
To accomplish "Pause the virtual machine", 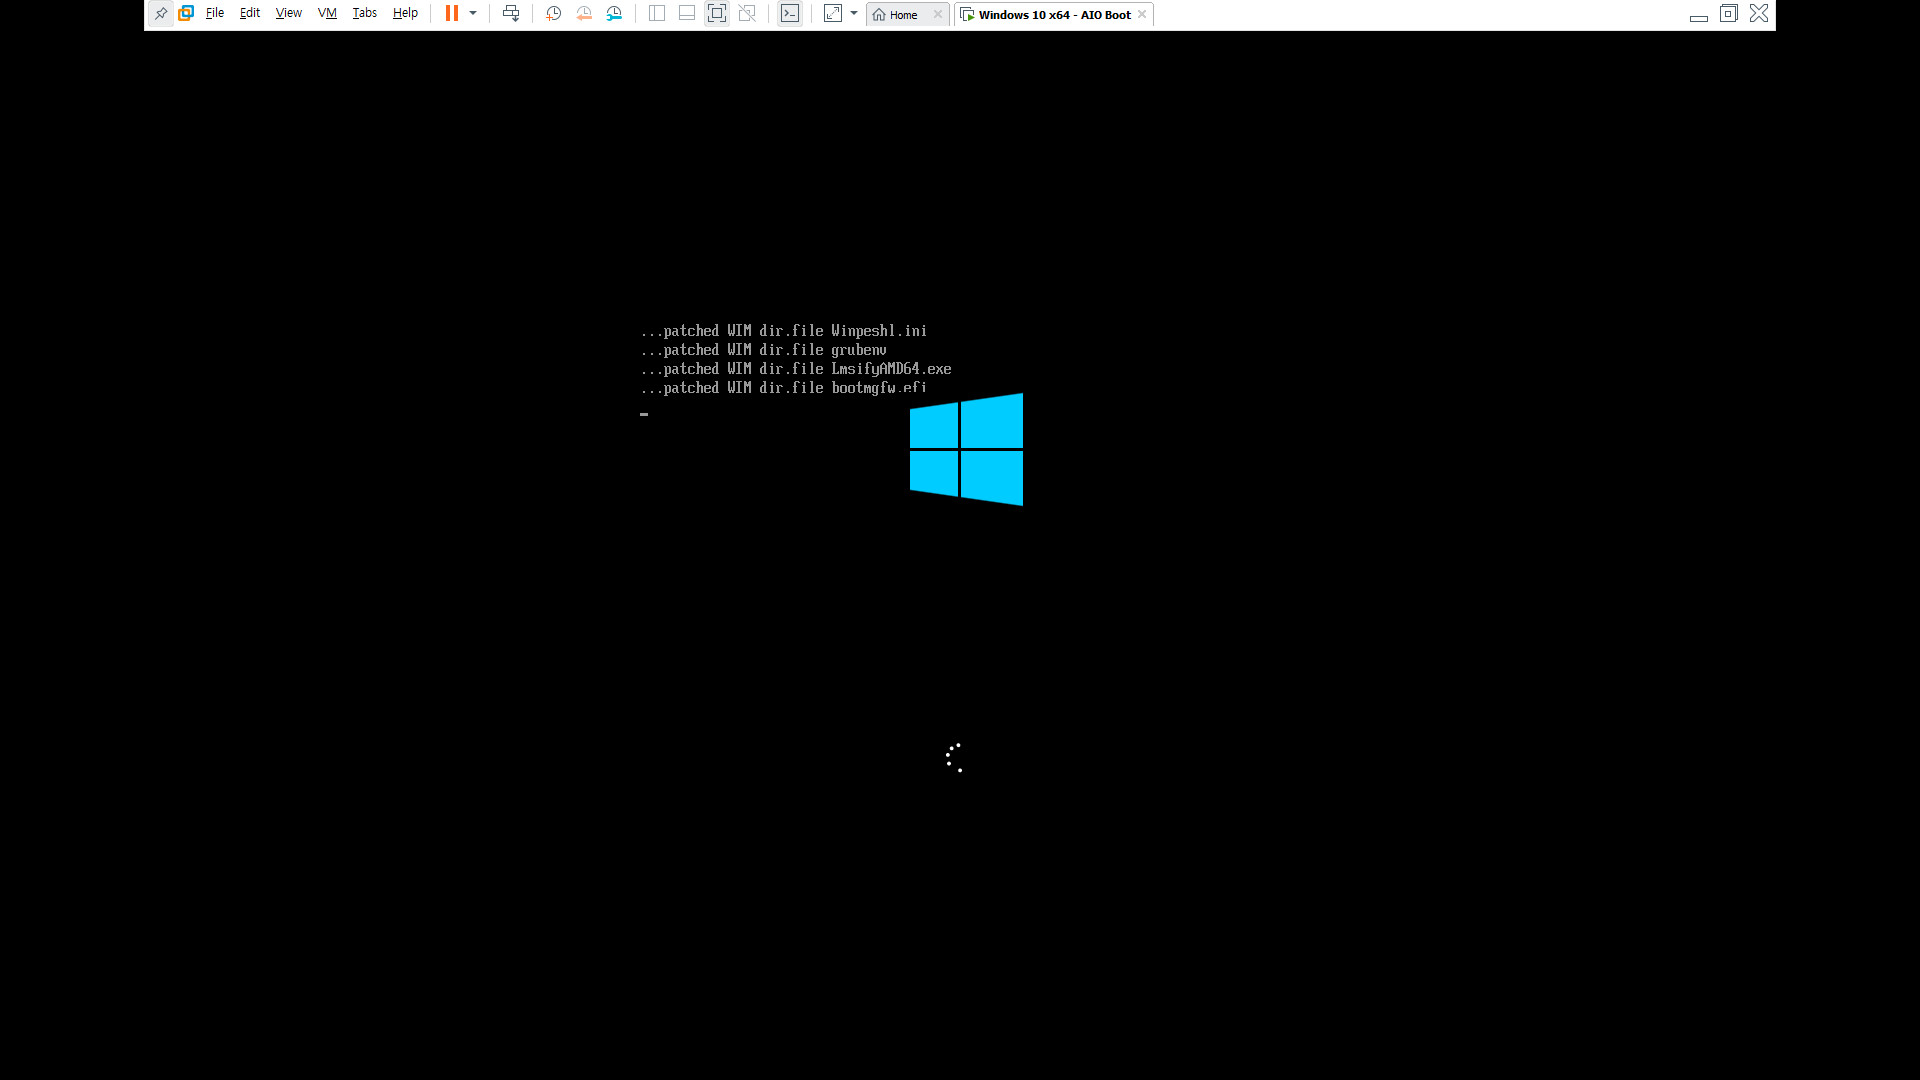I will click(x=452, y=14).
